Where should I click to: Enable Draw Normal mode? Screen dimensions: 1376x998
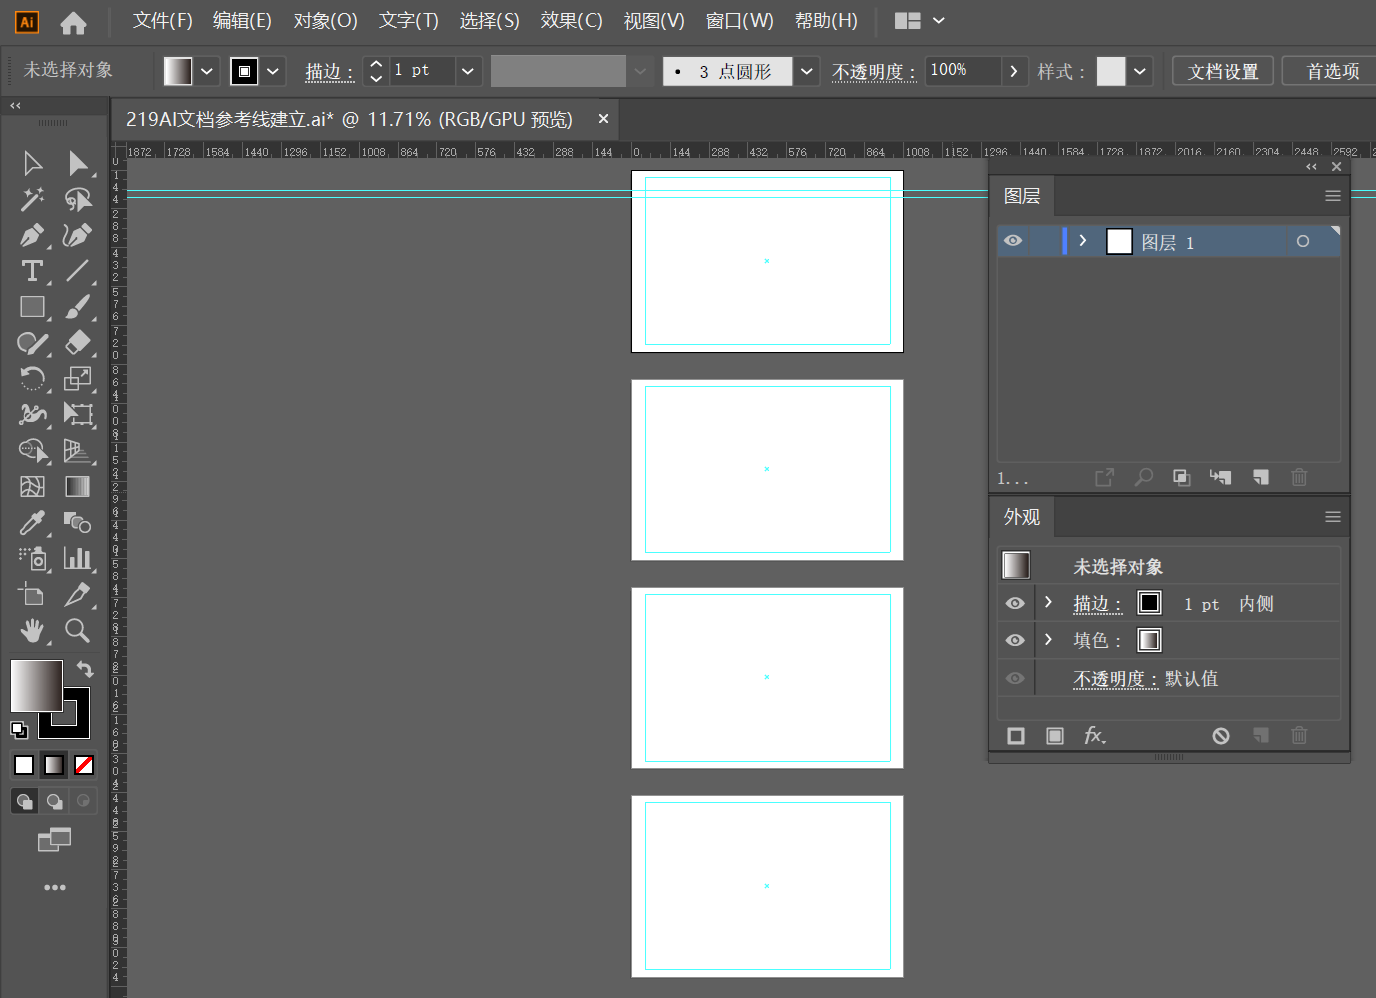(24, 801)
